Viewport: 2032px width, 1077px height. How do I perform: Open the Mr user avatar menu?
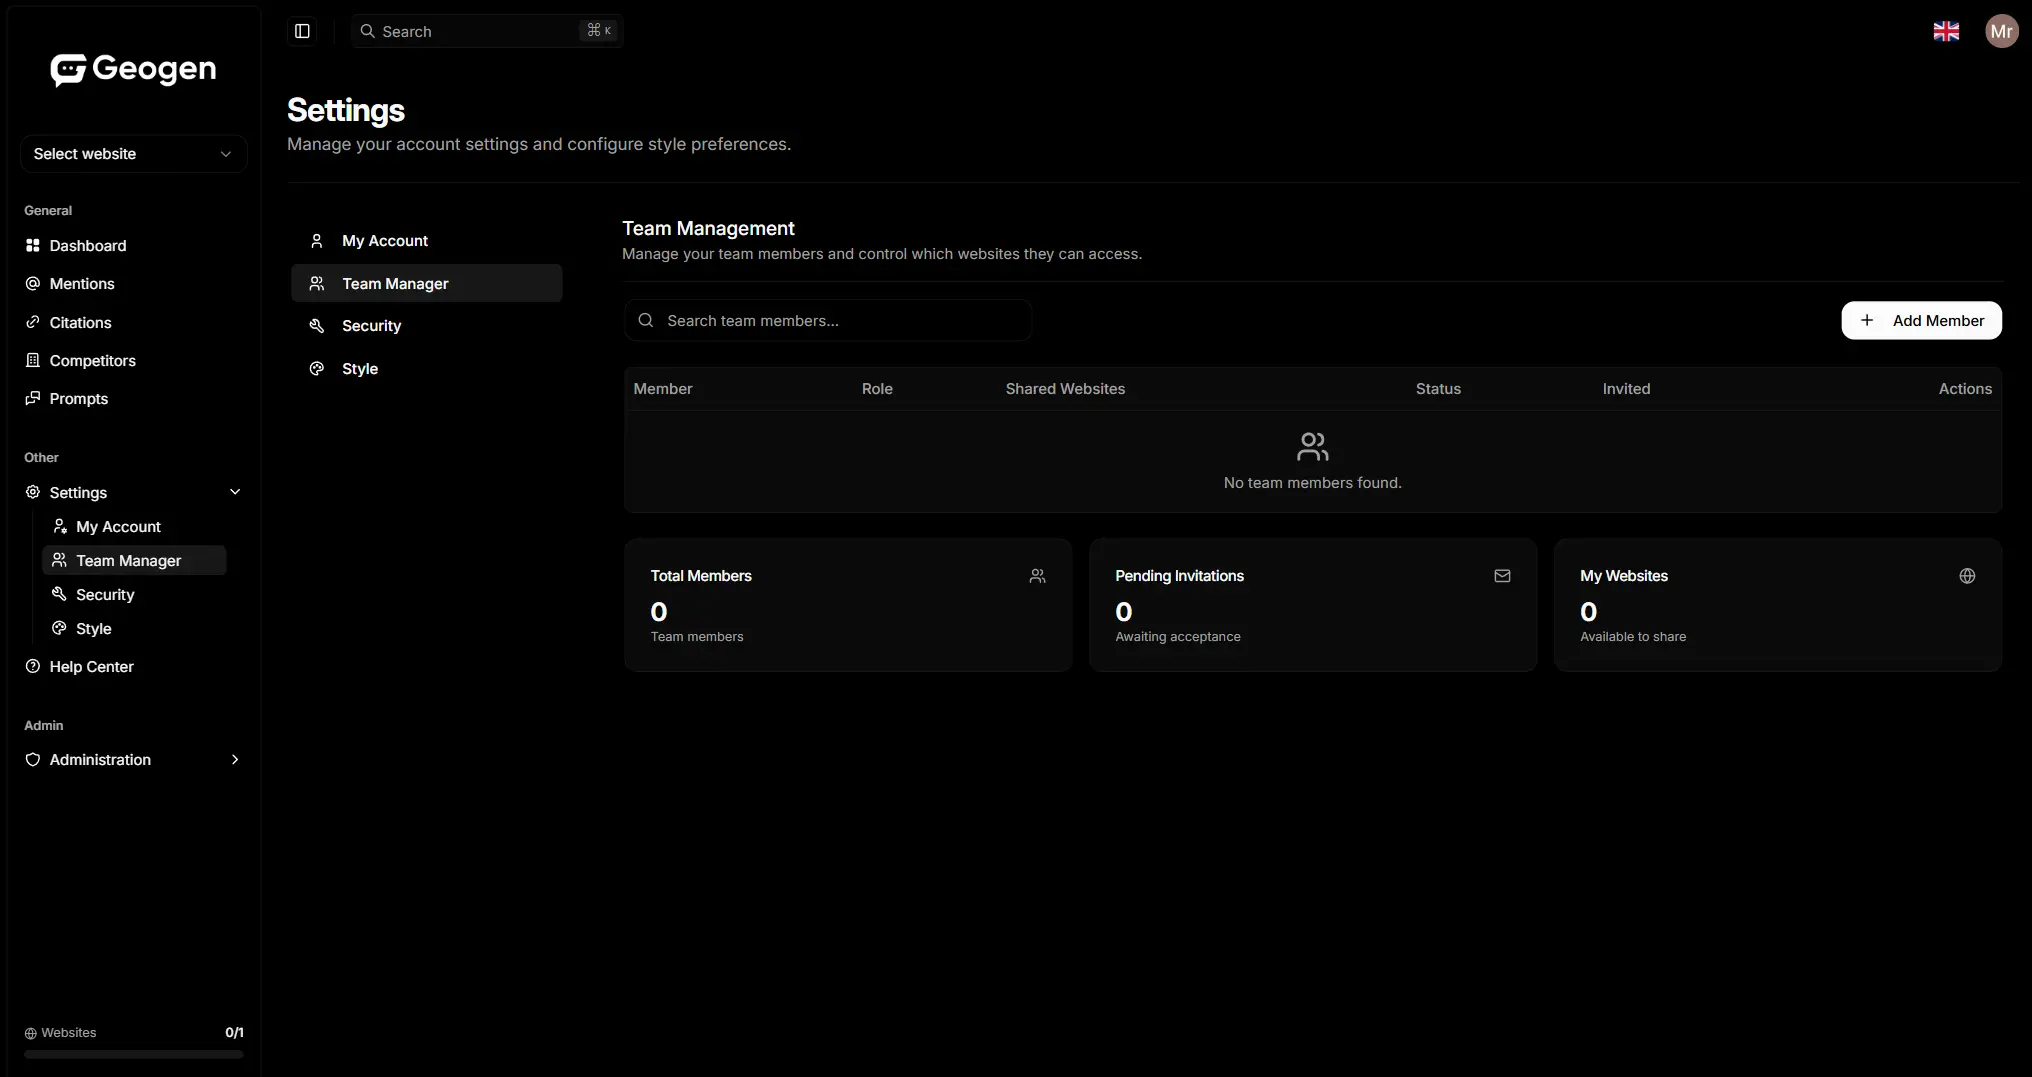[2001, 31]
